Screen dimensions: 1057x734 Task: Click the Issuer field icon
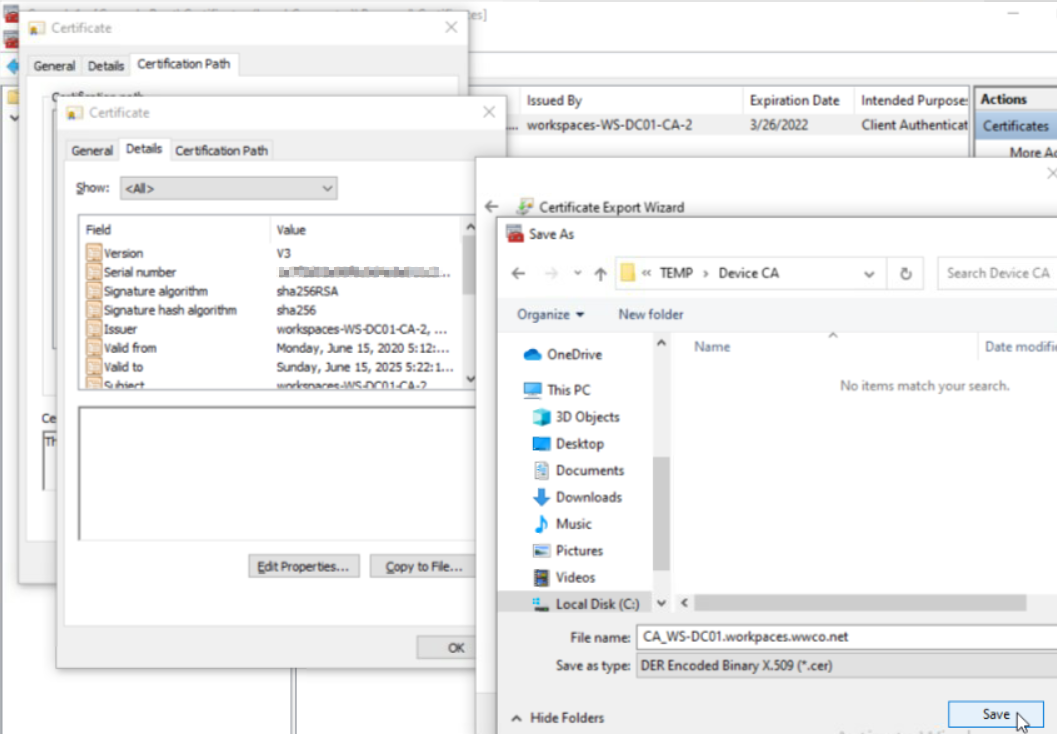point(94,329)
